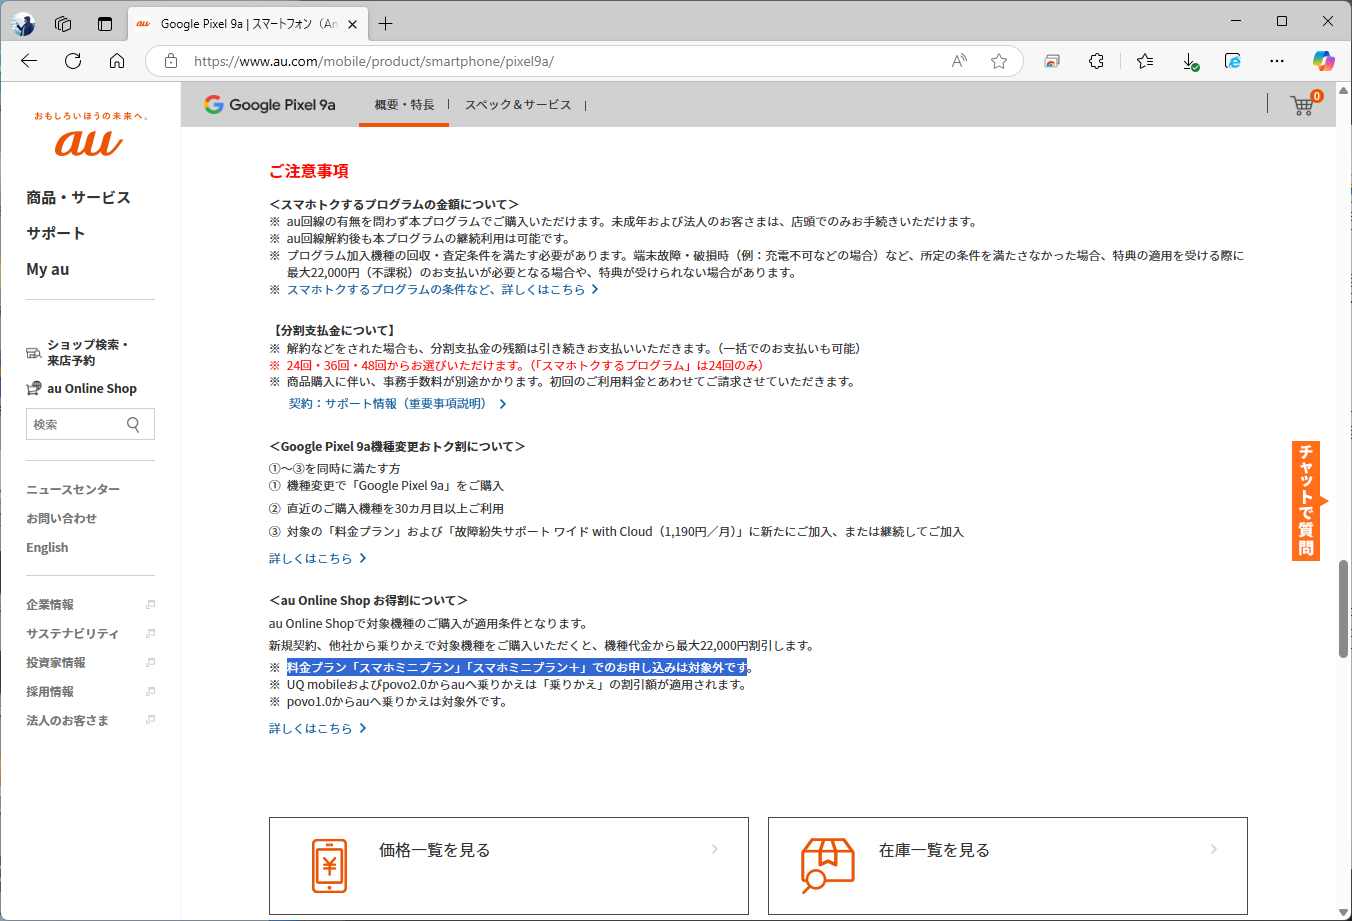Open ニュースセンター link
Viewport: 1352px width, 921px height.
coord(73,489)
